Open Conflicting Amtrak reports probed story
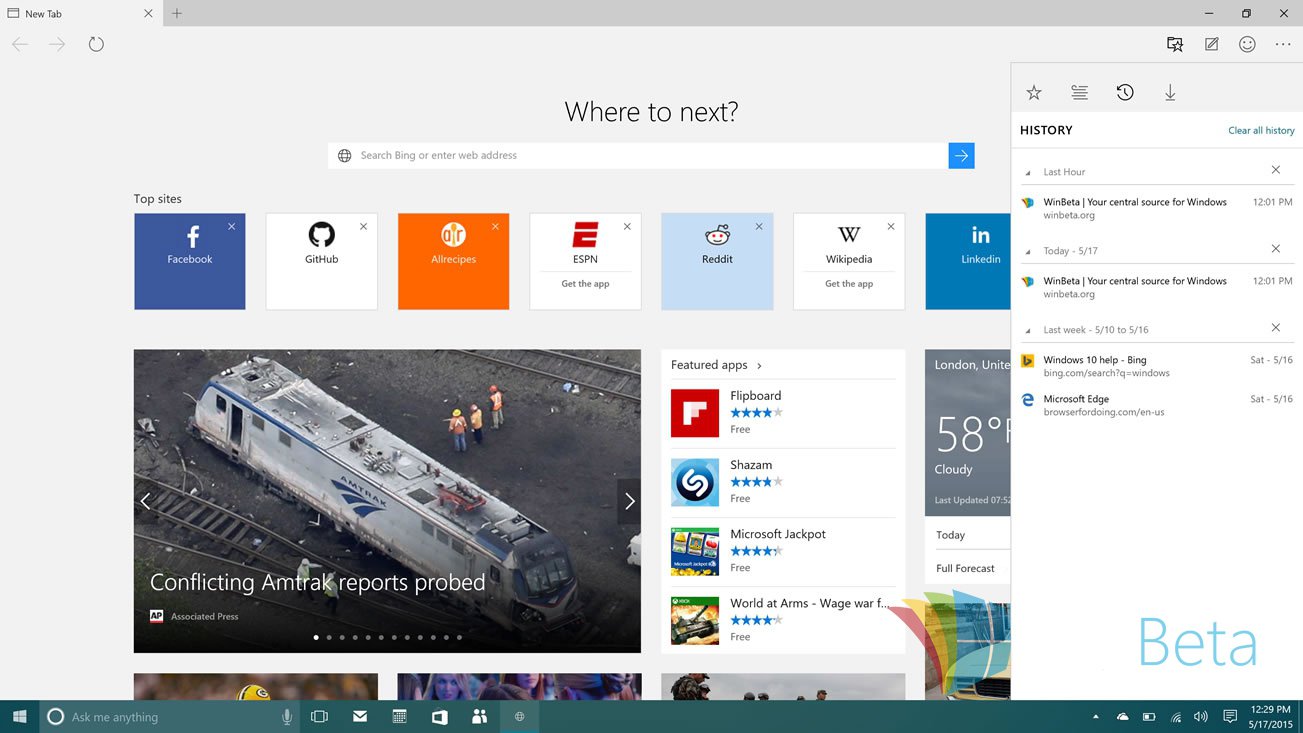The image size is (1303, 733). (x=318, y=582)
